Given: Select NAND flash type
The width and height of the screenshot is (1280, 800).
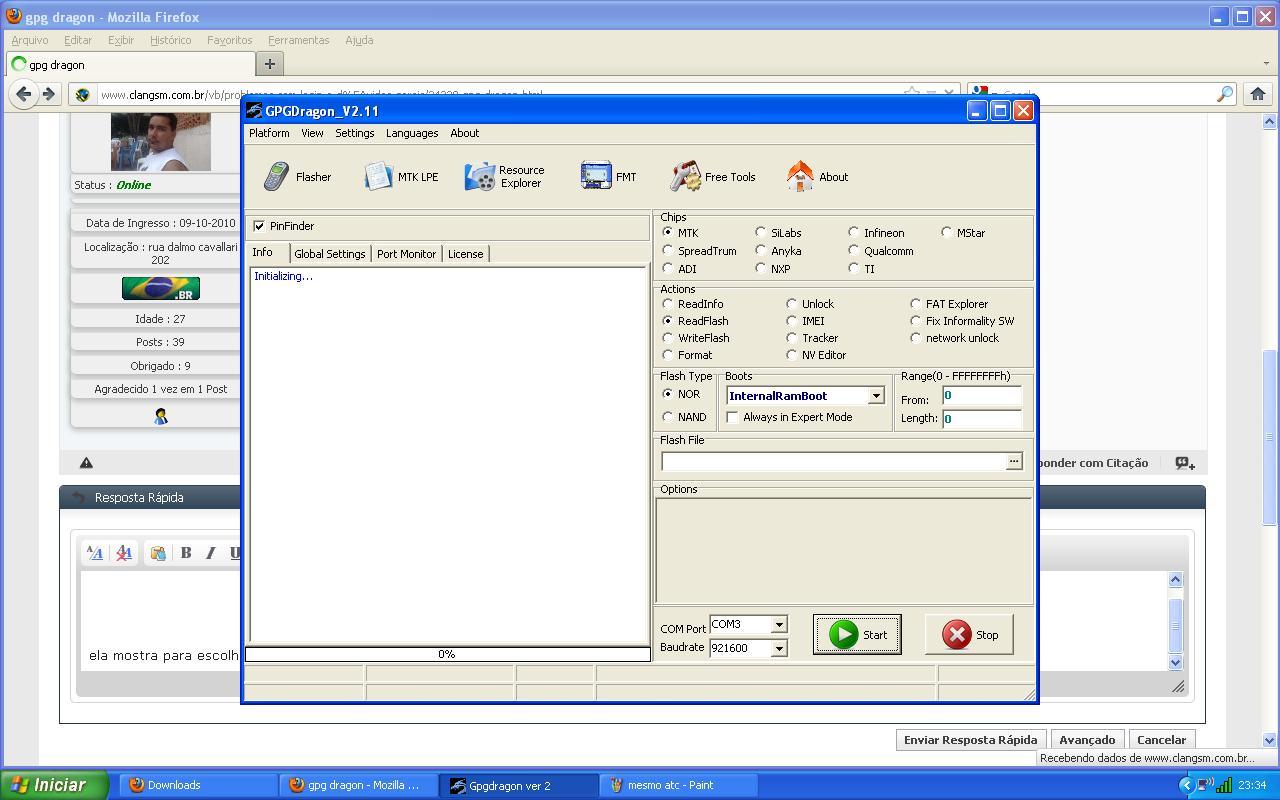Looking at the screenshot, I should coord(668,417).
